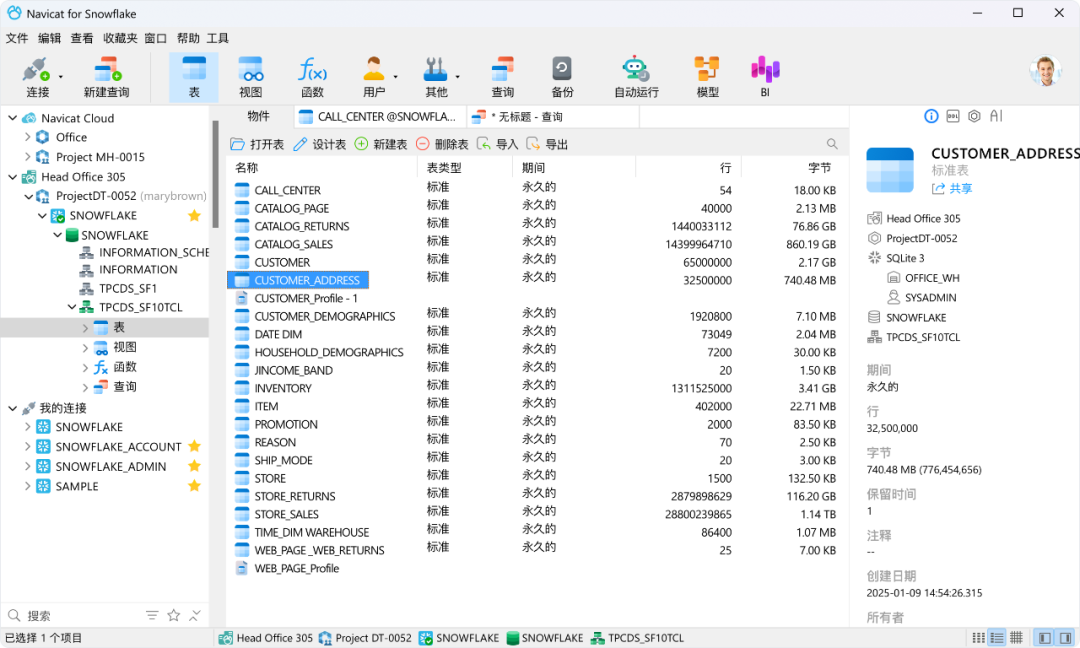Switch to the 无标题 - 查询 tab
1080x648 pixels.
point(552,116)
